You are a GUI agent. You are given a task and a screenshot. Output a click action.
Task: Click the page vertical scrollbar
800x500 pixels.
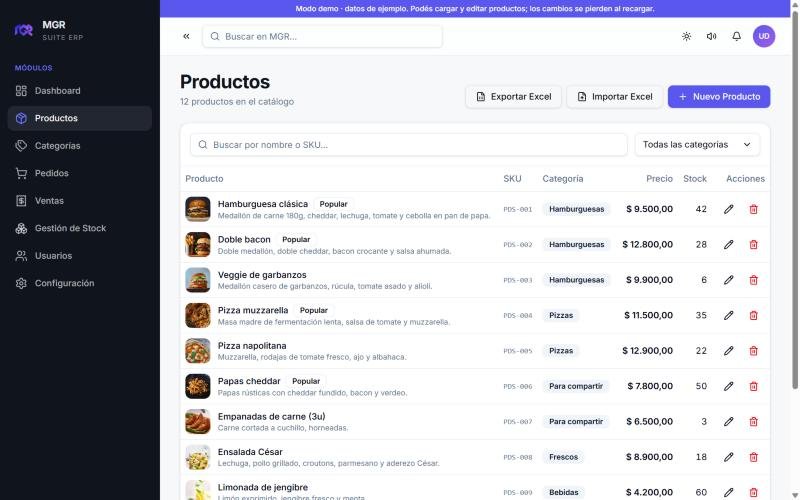(795, 200)
